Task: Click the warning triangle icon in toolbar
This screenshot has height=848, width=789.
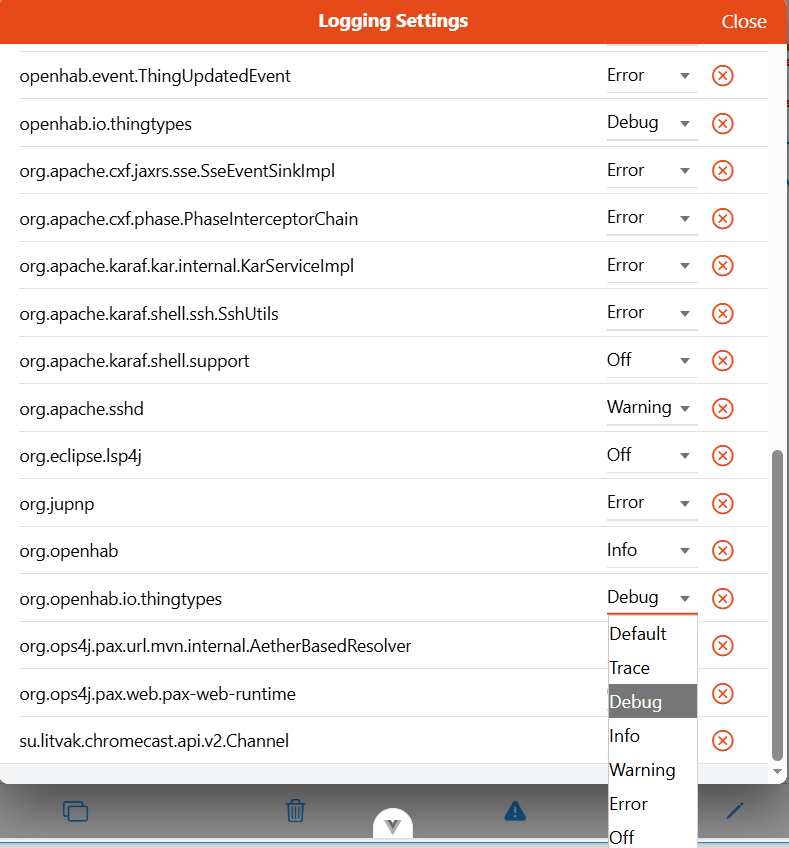Action: tap(515, 811)
